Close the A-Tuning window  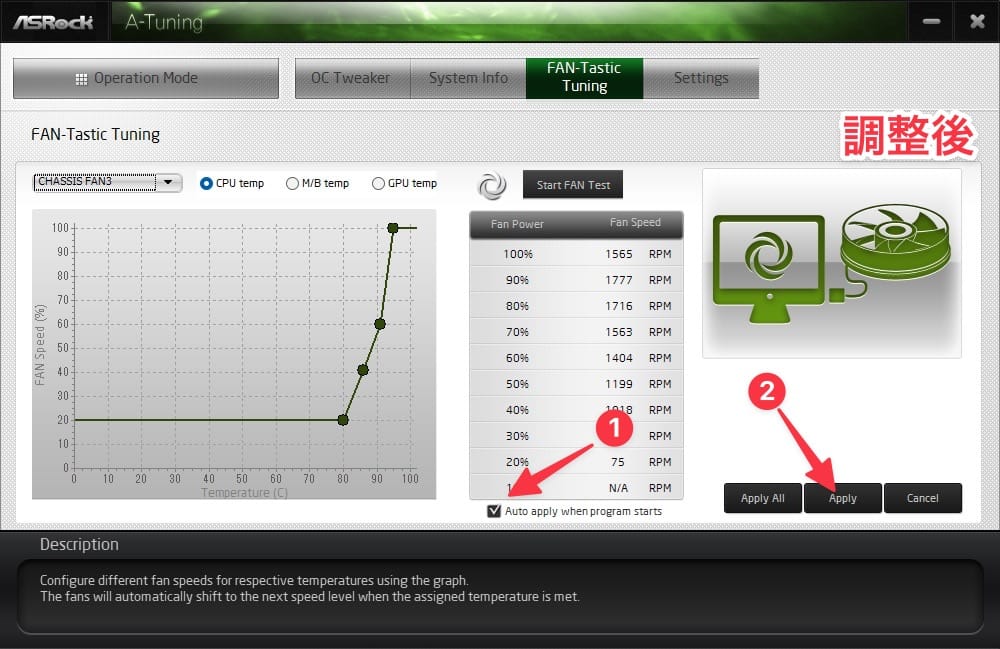click(x=977, y=22)
